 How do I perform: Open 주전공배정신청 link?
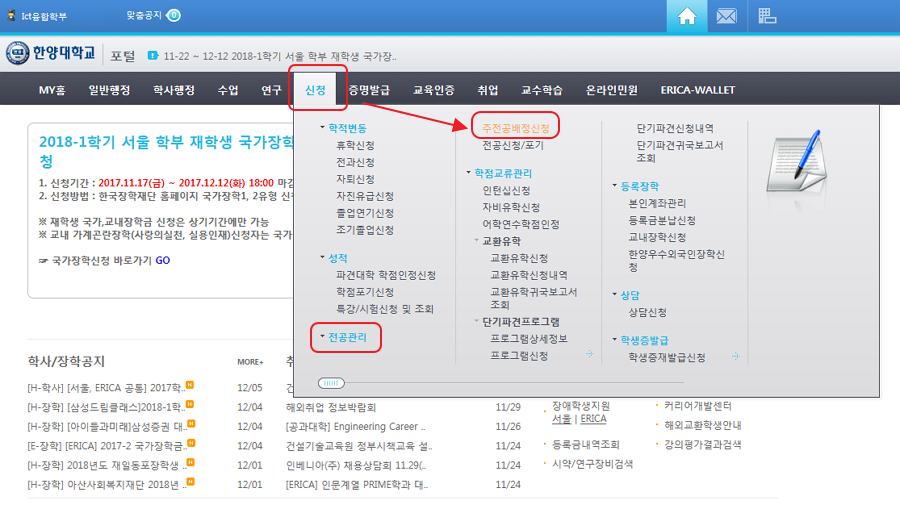point(514,129)
